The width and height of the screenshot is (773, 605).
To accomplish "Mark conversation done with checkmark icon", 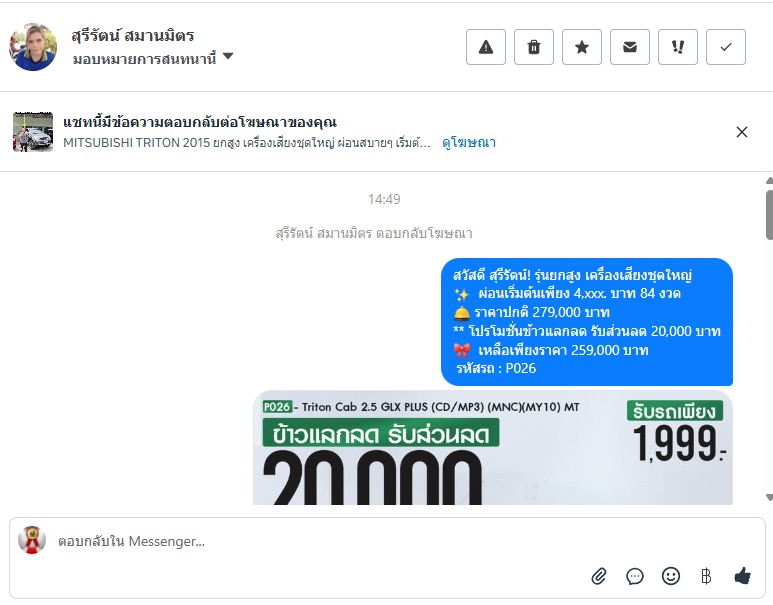I will coord(726,47).
